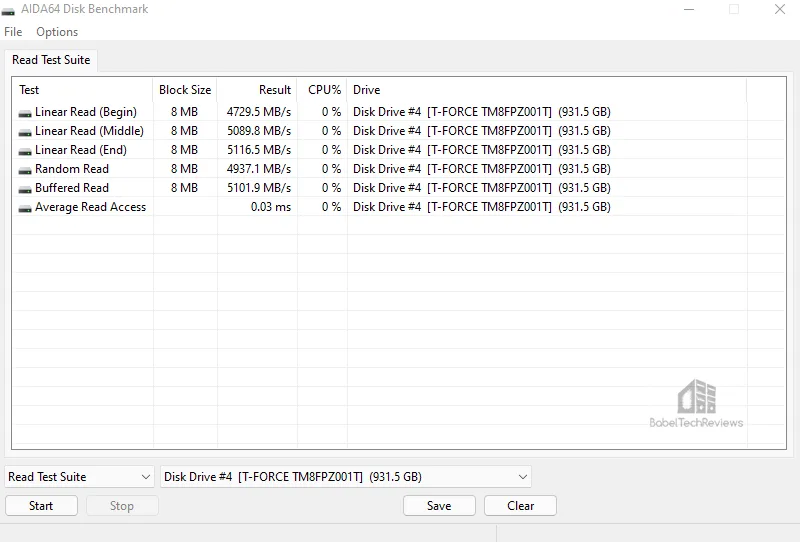The image size is (800, 542).
Task: Click the 4937.1 MB/s result value
Action: (259, 168)
